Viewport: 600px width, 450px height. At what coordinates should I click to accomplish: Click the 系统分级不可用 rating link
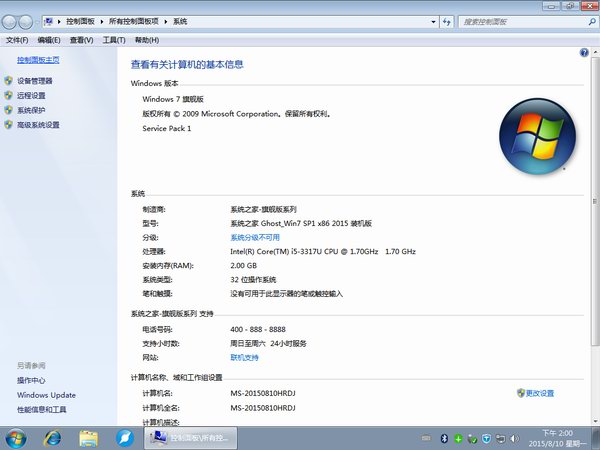click(x=255, y=237)
